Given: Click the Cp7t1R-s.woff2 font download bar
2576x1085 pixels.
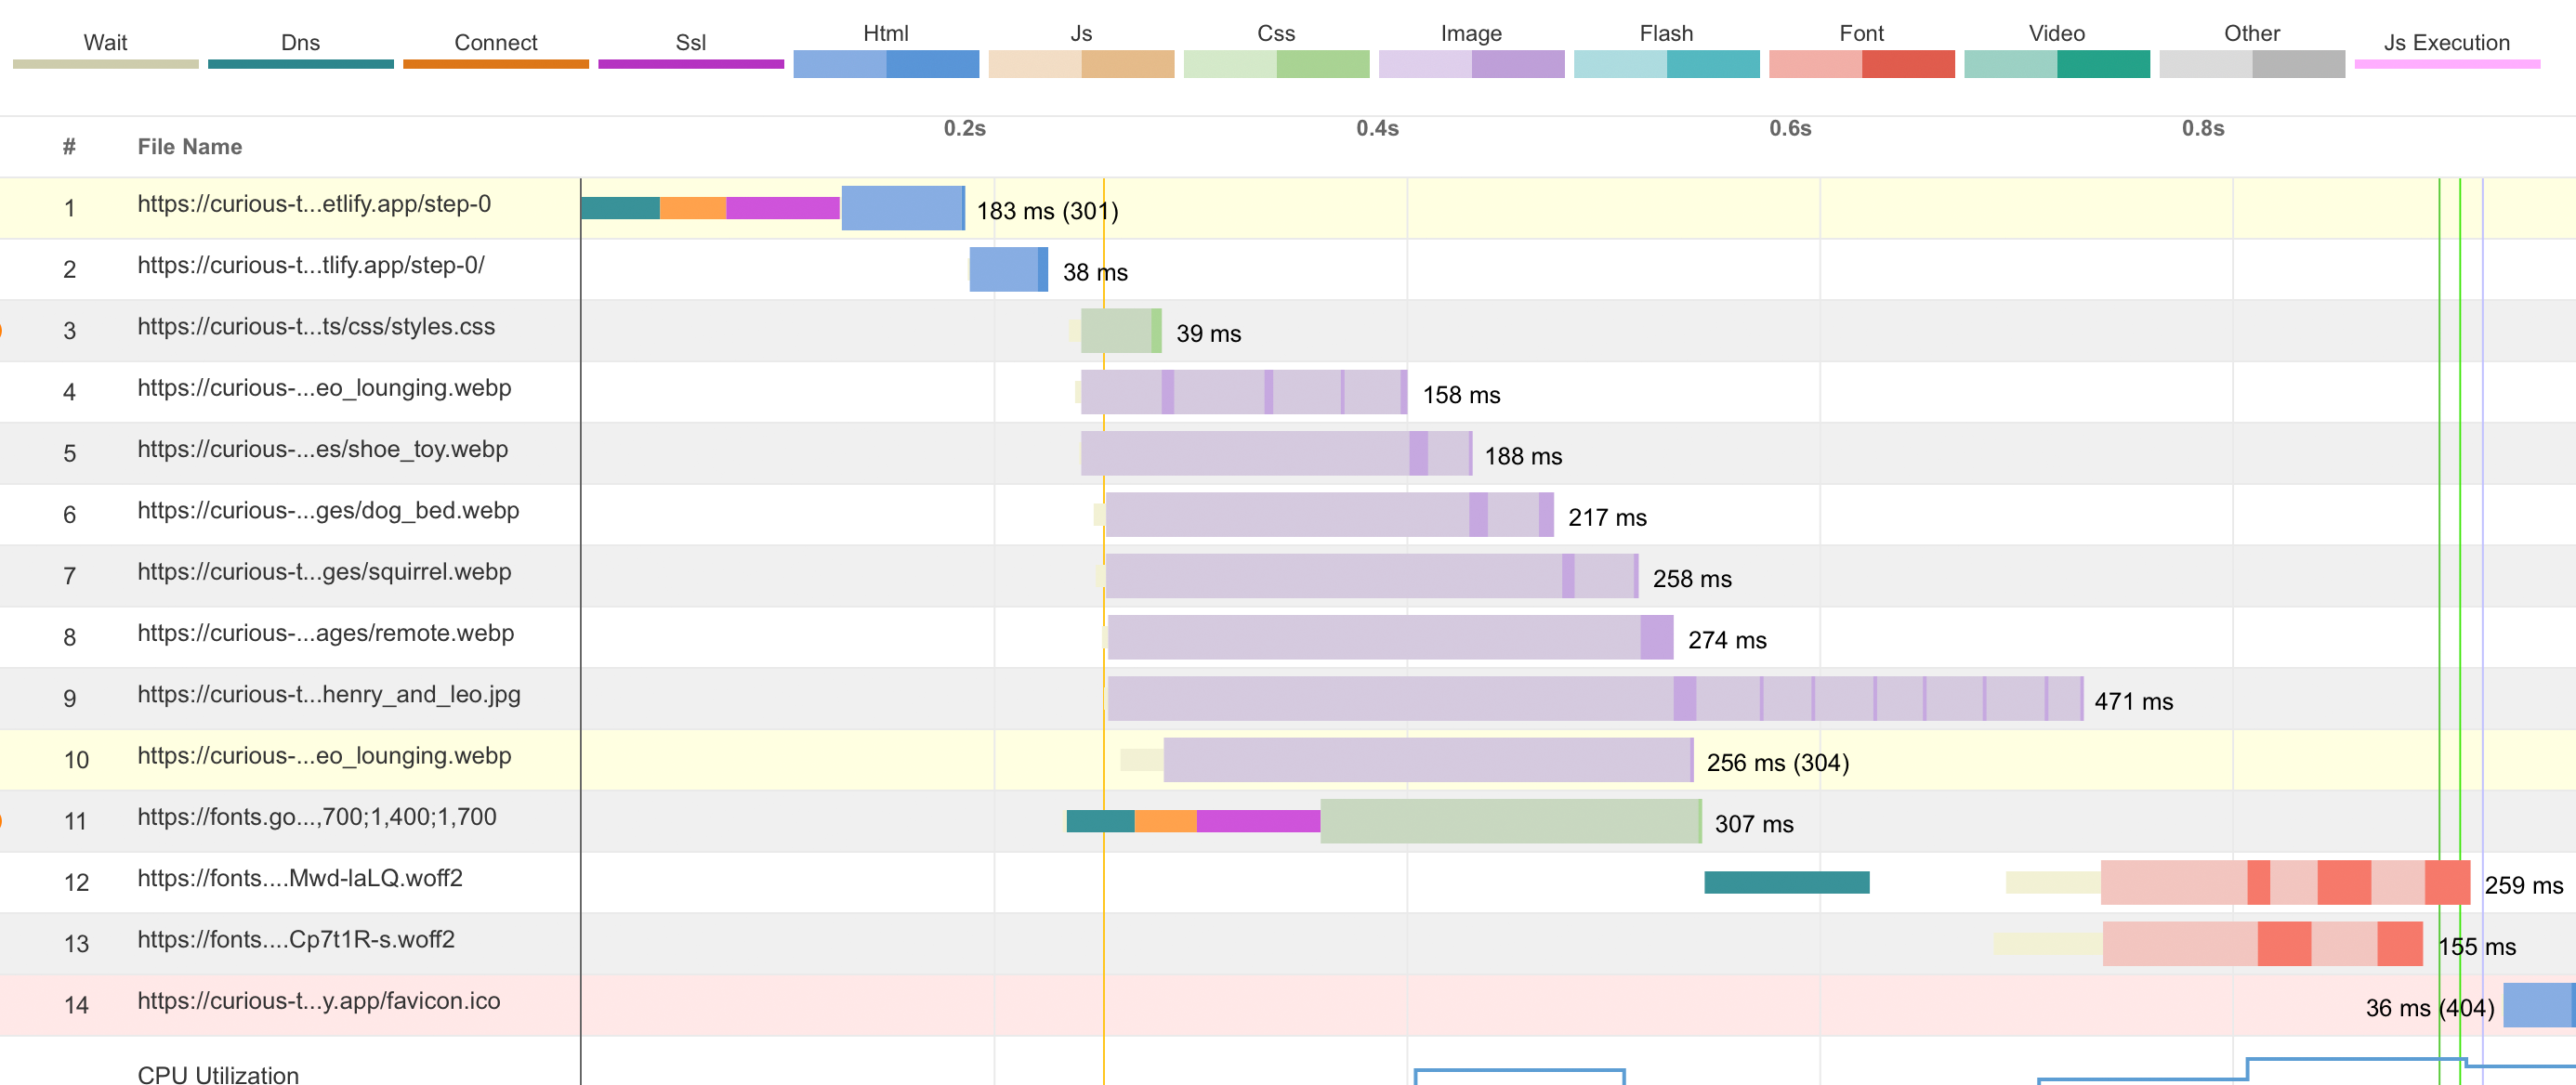Looking at the screenshot, I should coord(2262,944).
